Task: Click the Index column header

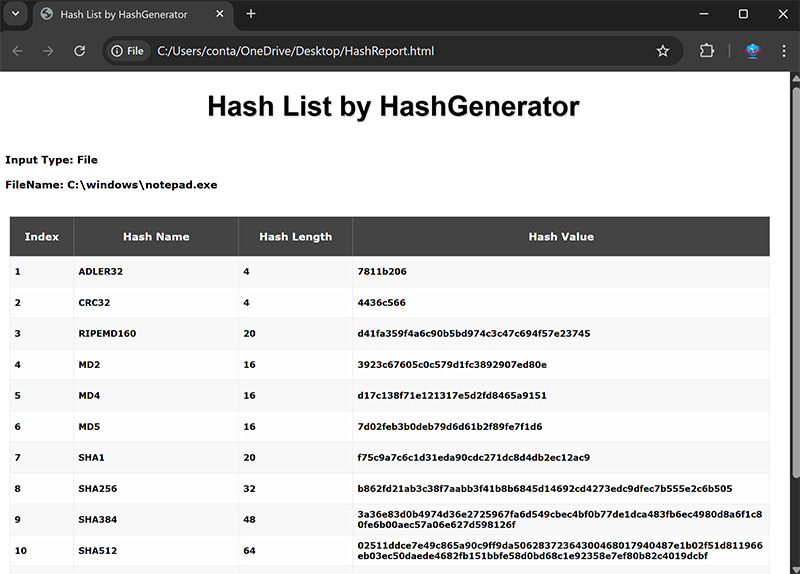Action: point(42,237)
